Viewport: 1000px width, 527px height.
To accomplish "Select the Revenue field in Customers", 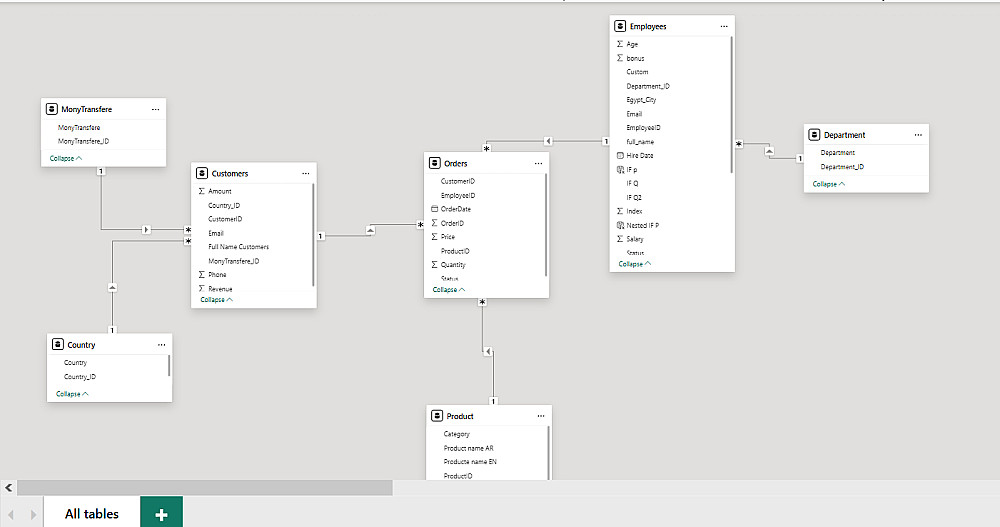I will (220, 288).
